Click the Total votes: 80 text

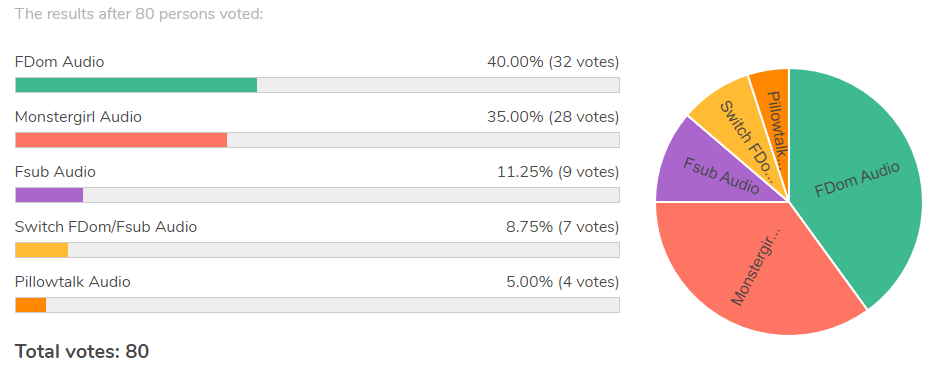pyautogui.click(x=82, y=351)
